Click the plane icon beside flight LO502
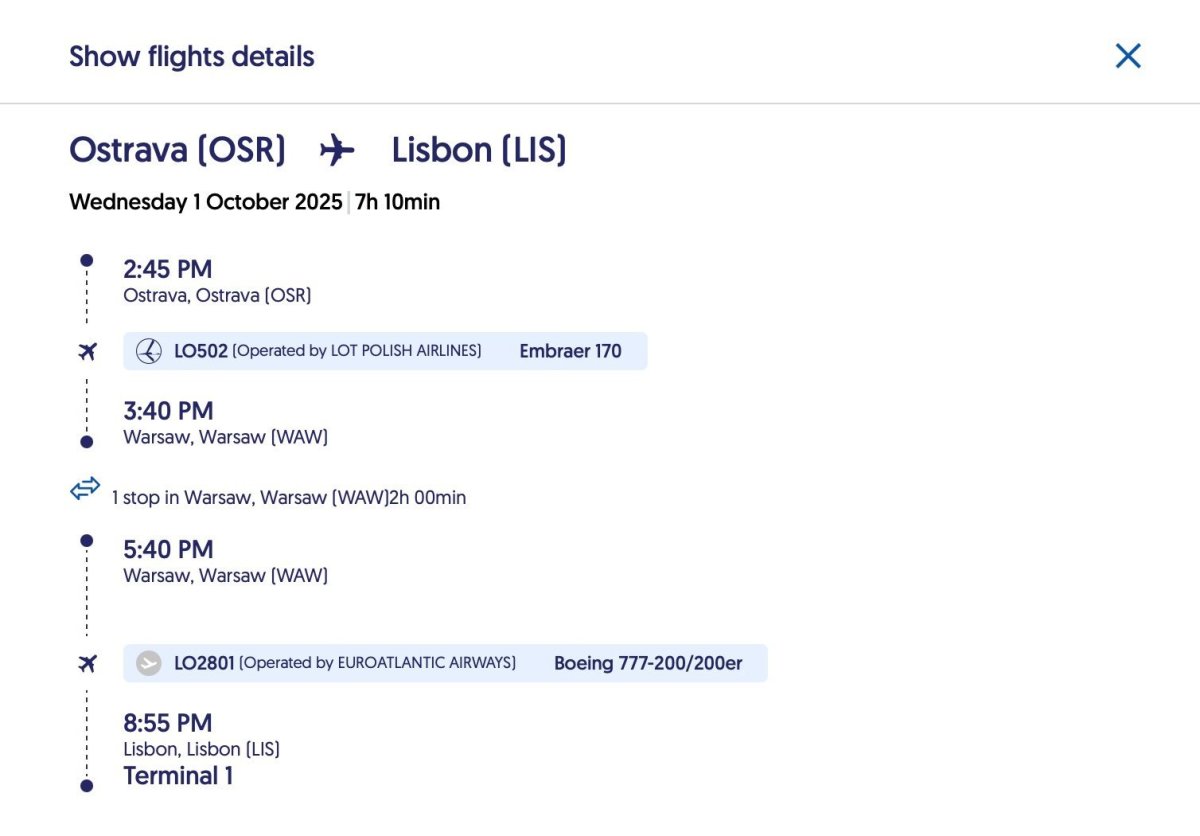1200x836 pixels. tap(87, 351)
